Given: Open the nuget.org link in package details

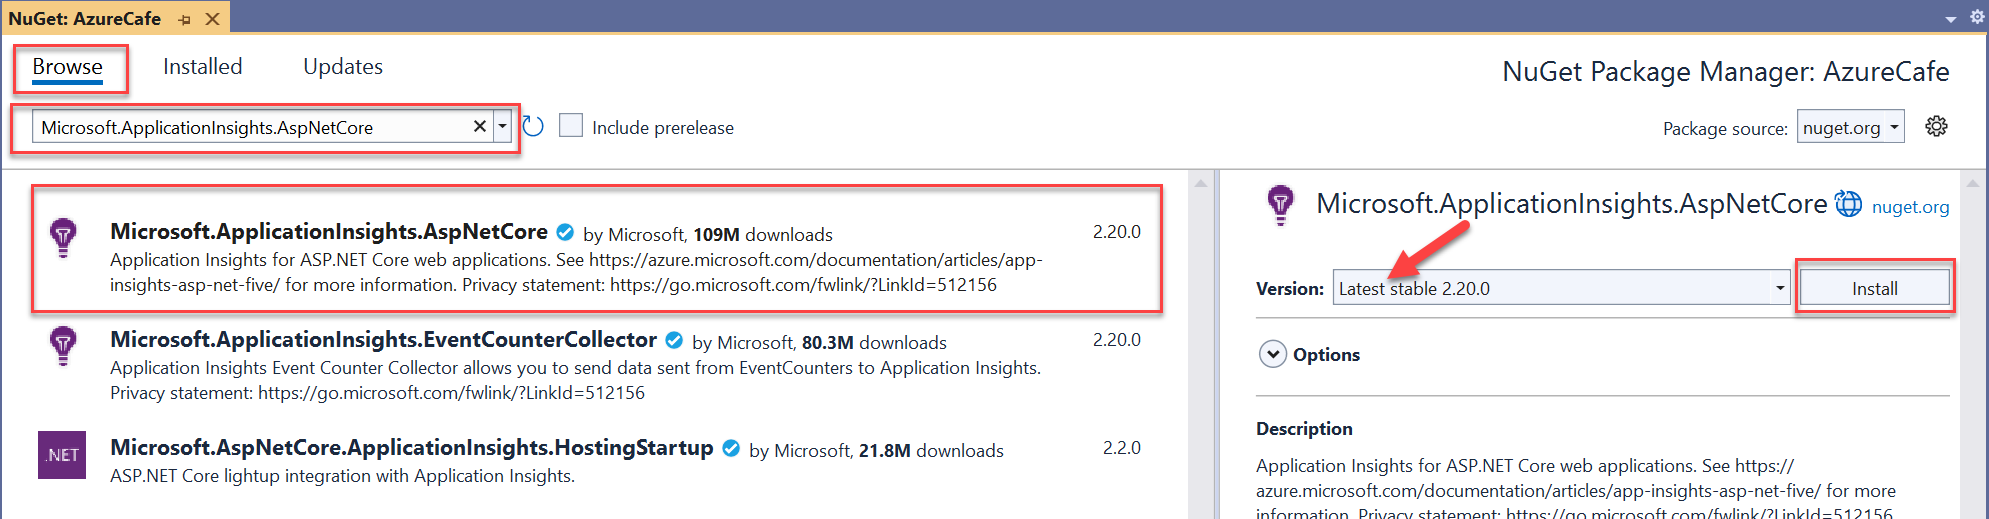Looking at the screenshot, I should (x=1910, y=207).
